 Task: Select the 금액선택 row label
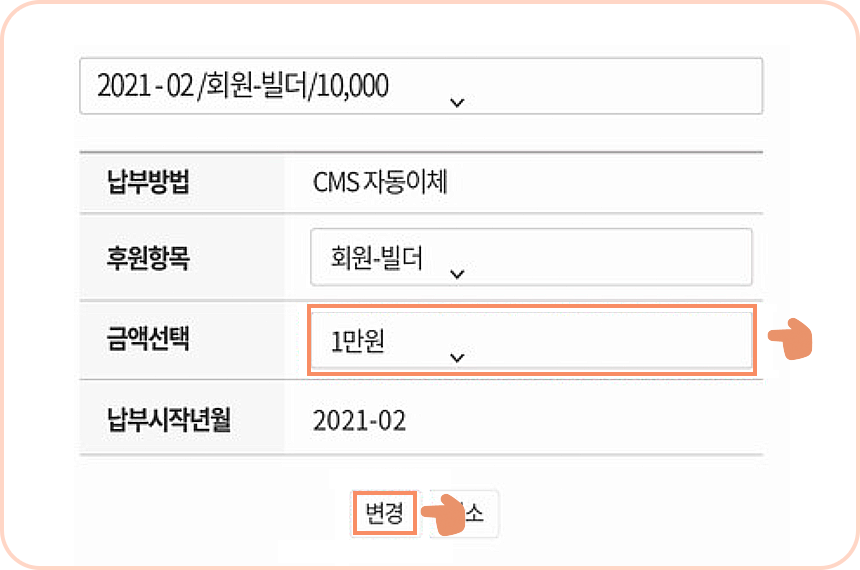148,338
